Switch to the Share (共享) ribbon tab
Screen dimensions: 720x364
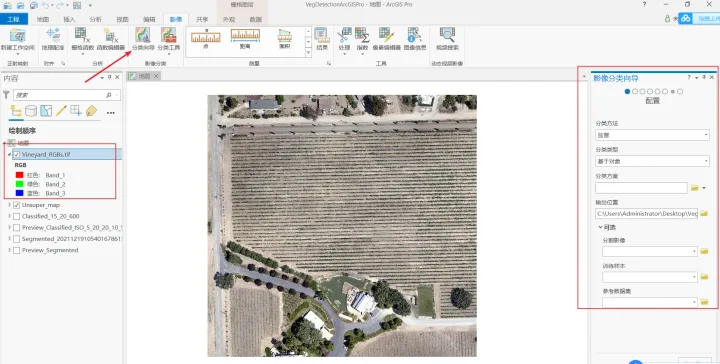click(202, 19)
